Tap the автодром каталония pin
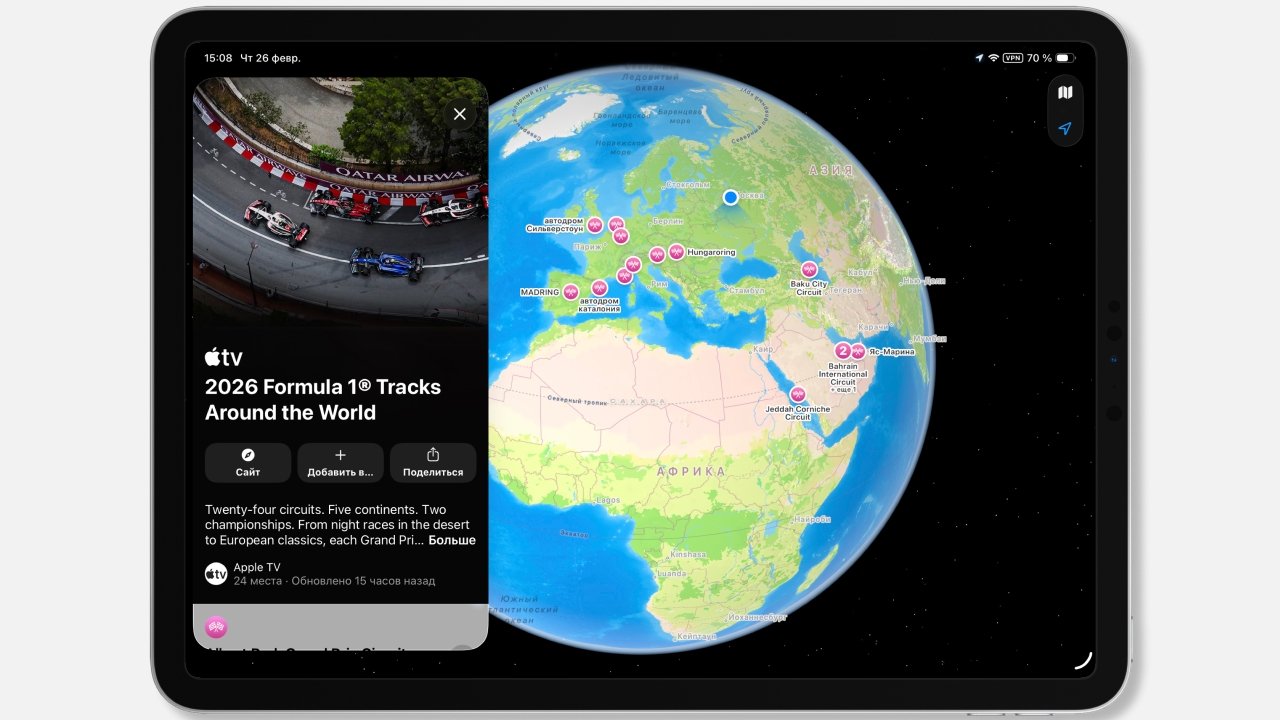 click(599, 288)
